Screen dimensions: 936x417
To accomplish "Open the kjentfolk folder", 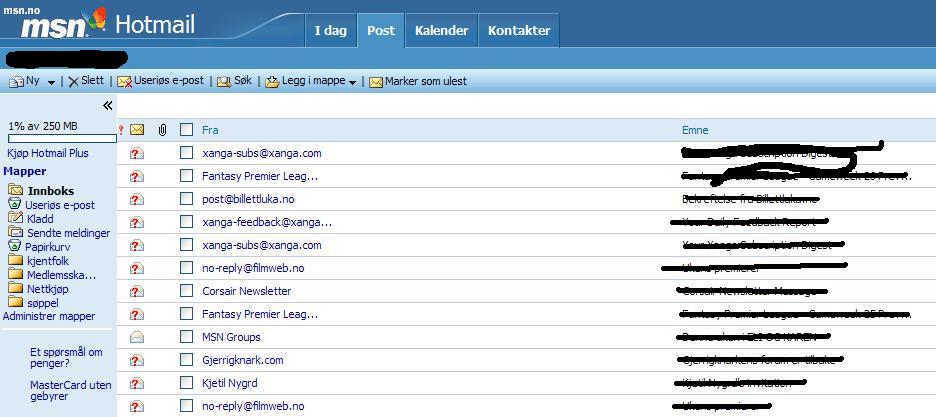I will tap(48, 261).
